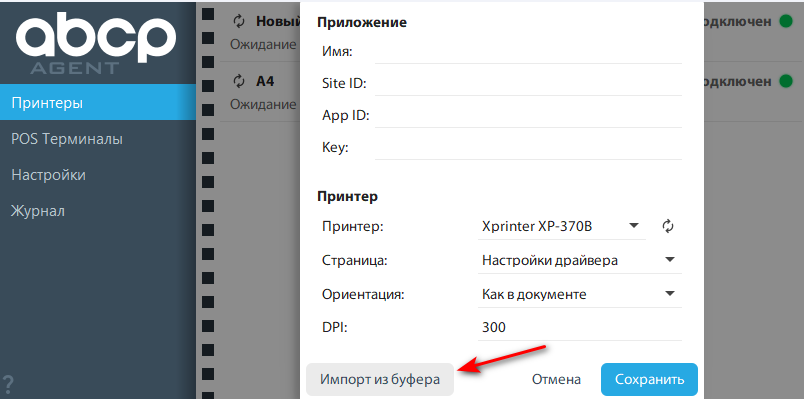Go to Настройки in the sidebar
The width and height of the screenshot is (804, 399).
pyautogui.click(x=98, y=175)
